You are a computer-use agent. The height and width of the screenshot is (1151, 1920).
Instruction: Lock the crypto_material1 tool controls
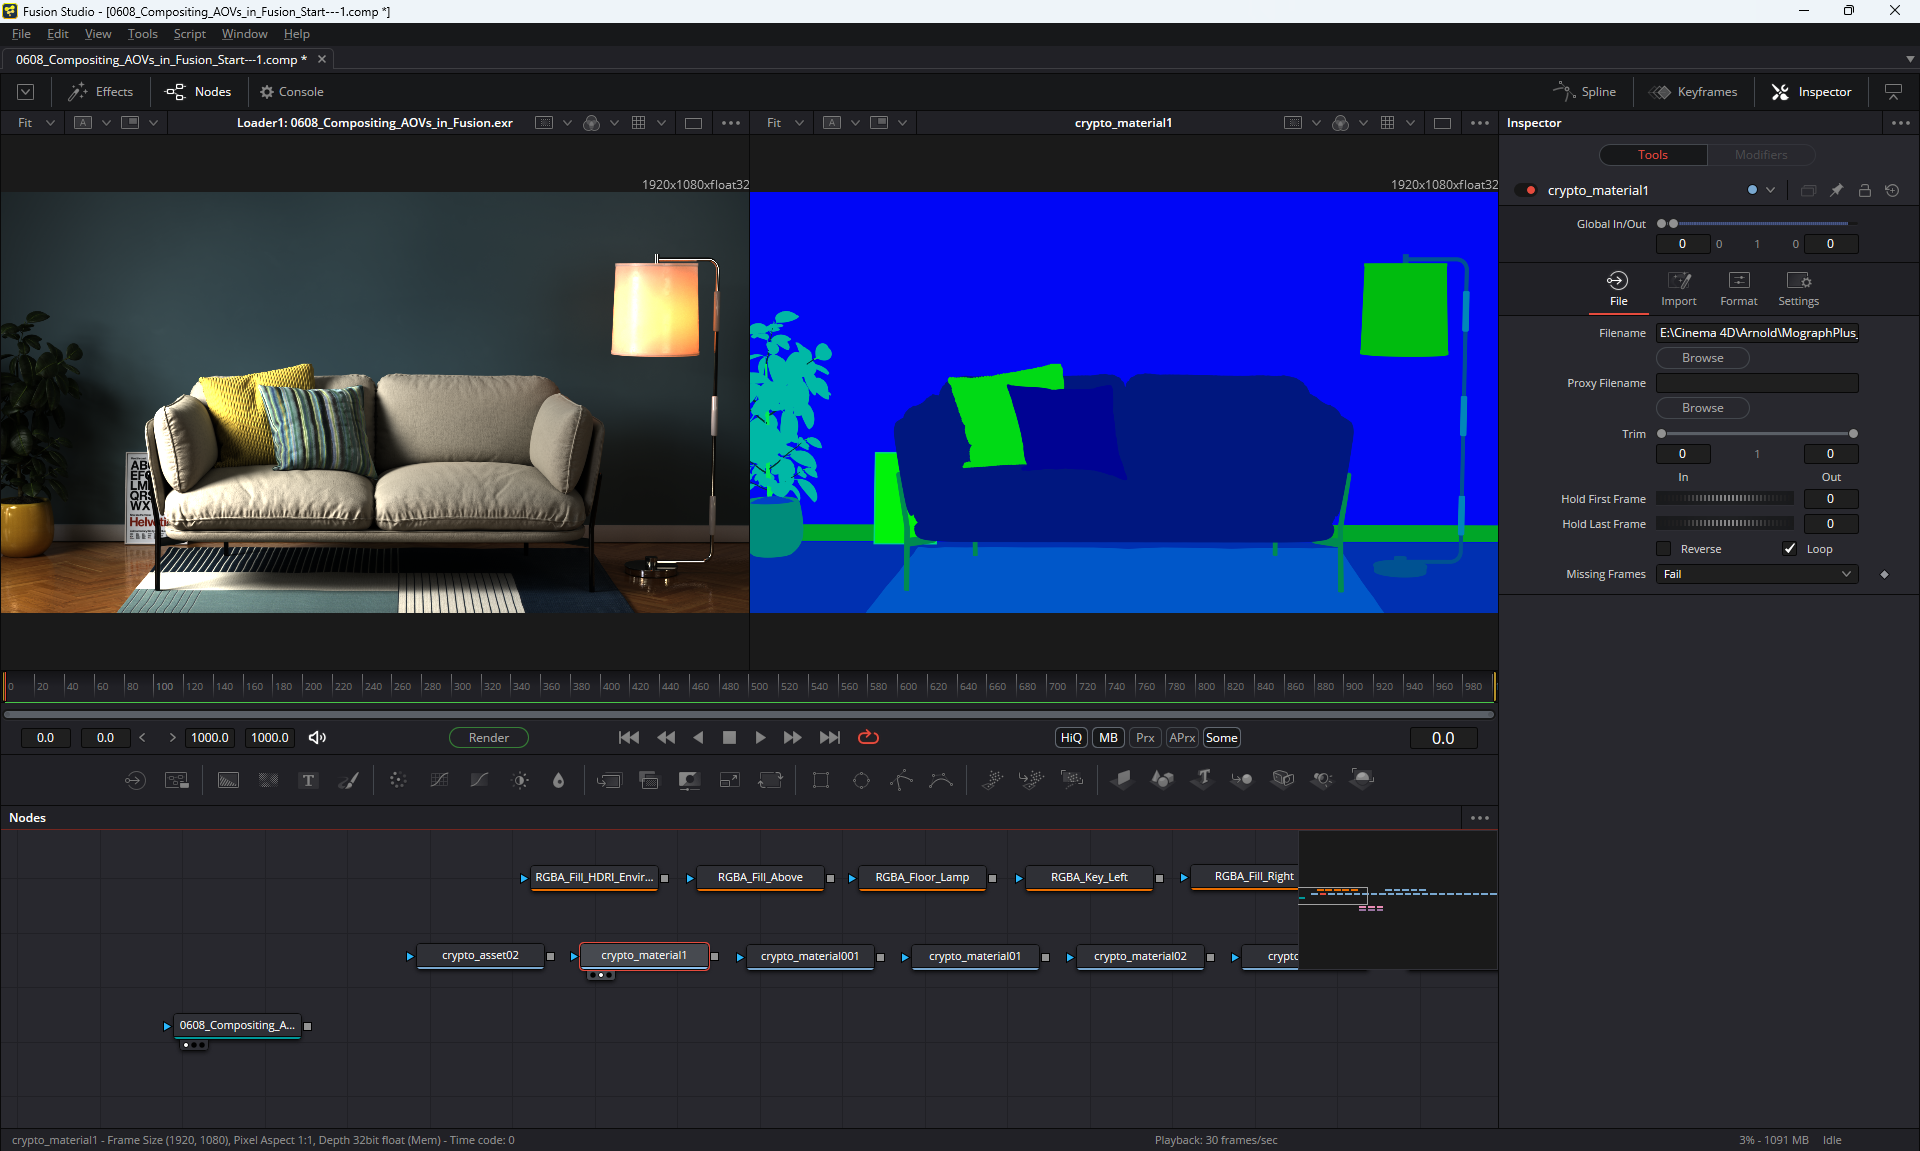(1864, 190)
